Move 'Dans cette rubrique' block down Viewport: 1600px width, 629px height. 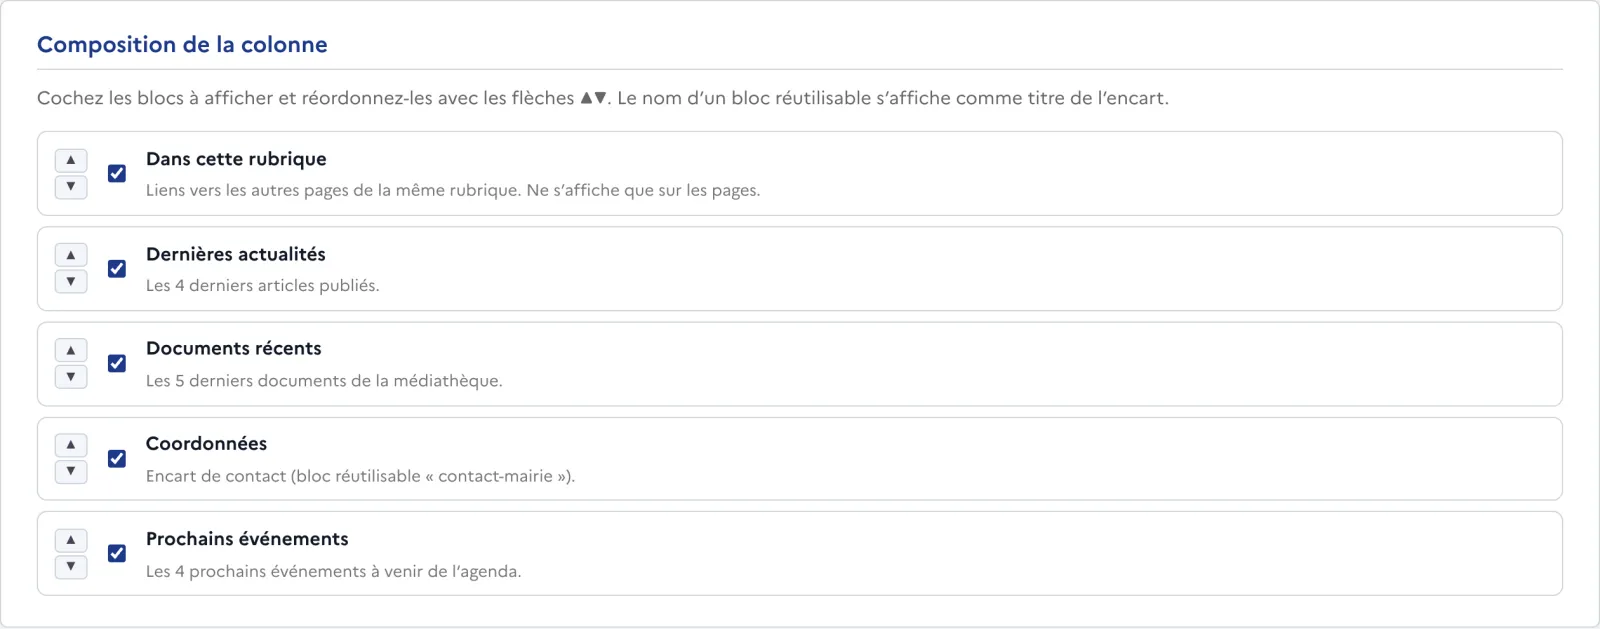coord(71,186)
